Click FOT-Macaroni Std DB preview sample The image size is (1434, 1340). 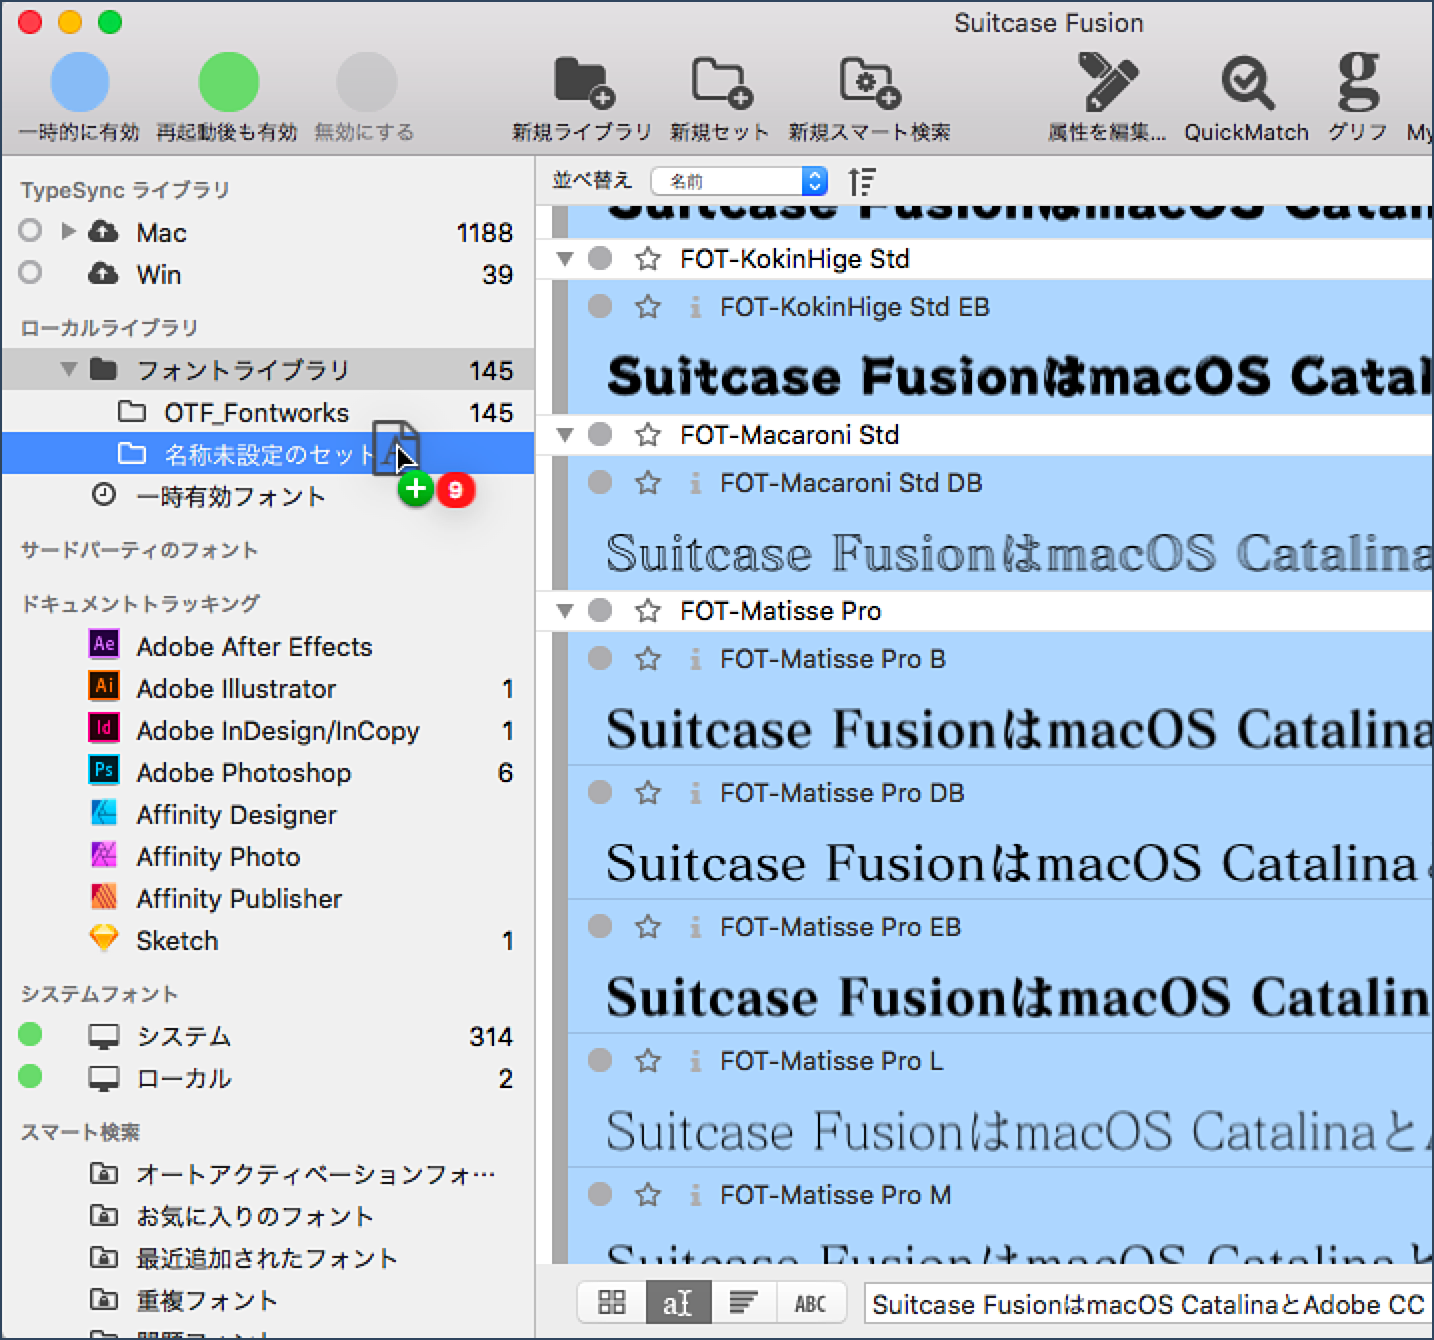[1018, 553]
